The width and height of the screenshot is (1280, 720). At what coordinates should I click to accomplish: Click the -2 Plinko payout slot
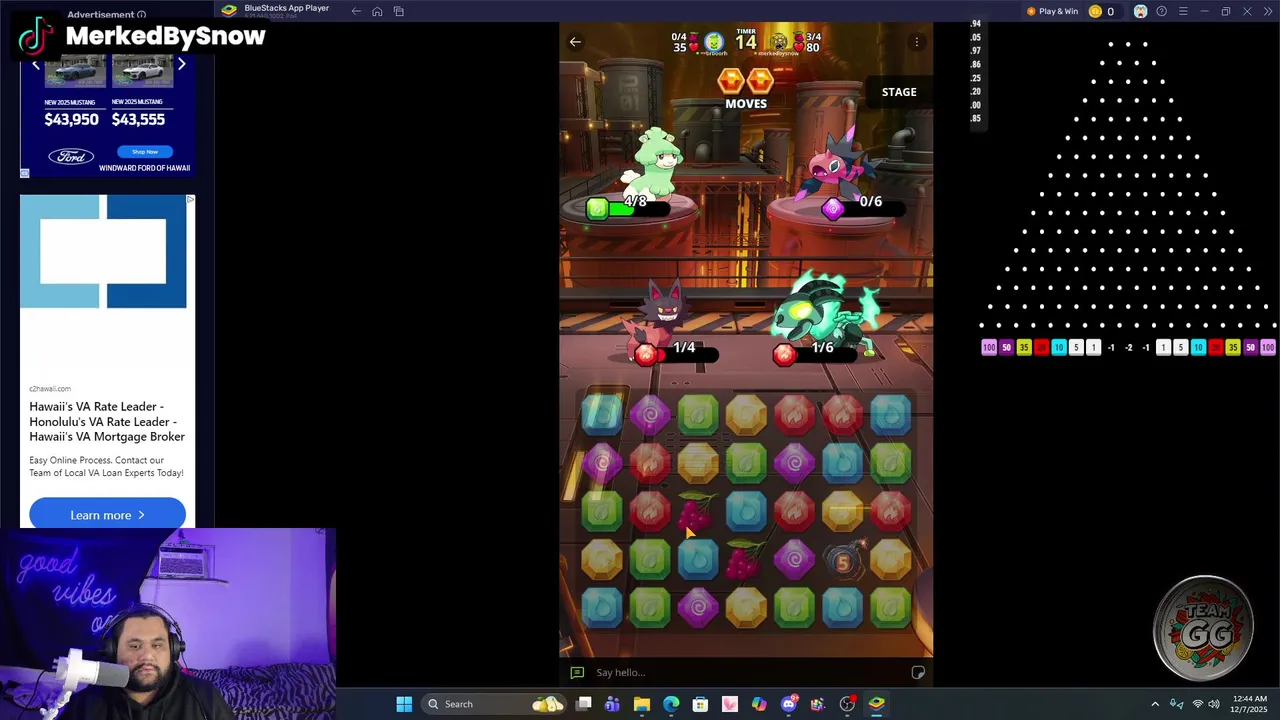pos(1129,348)
